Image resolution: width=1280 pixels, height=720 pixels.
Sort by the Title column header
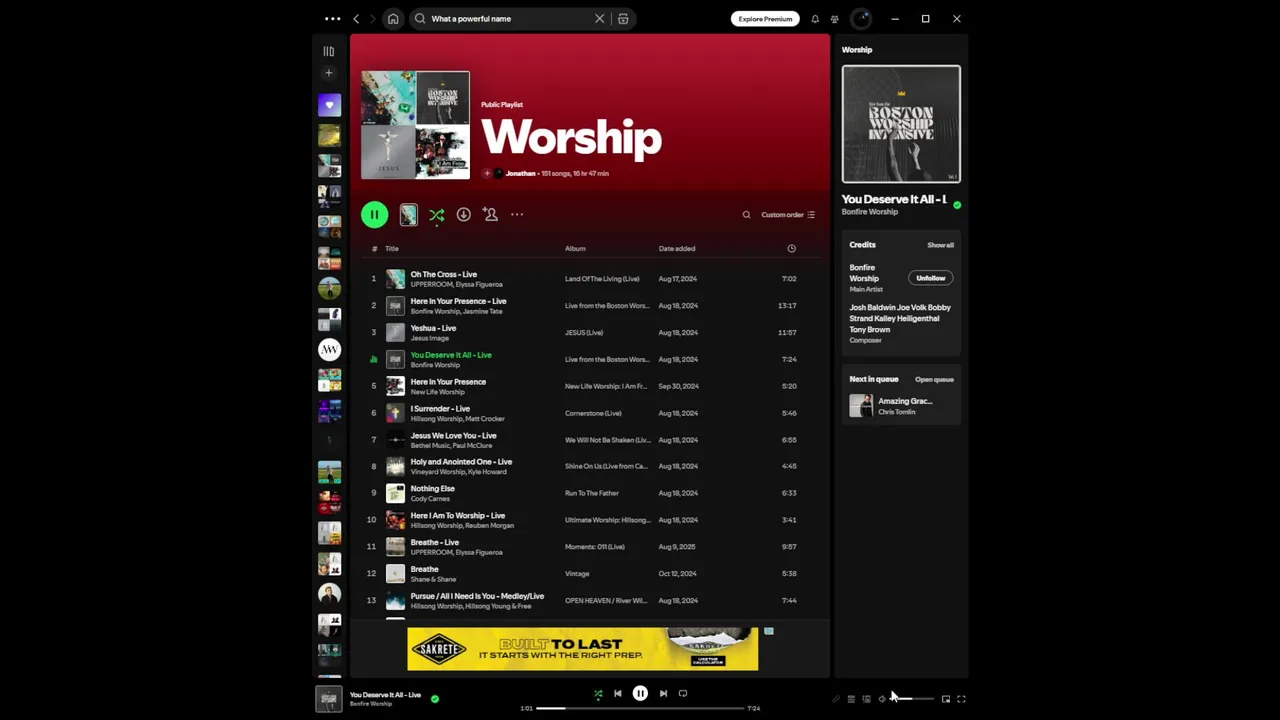[x=392, y=248]
